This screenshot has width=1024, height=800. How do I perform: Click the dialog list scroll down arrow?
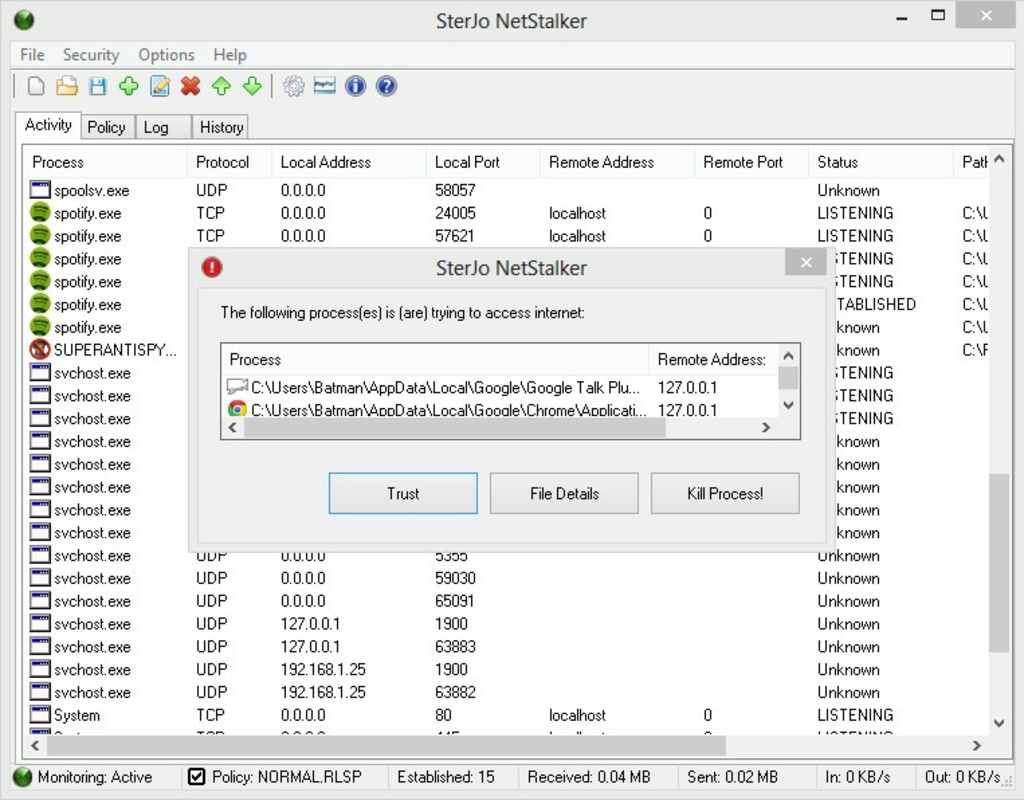(x=788, y=405)
